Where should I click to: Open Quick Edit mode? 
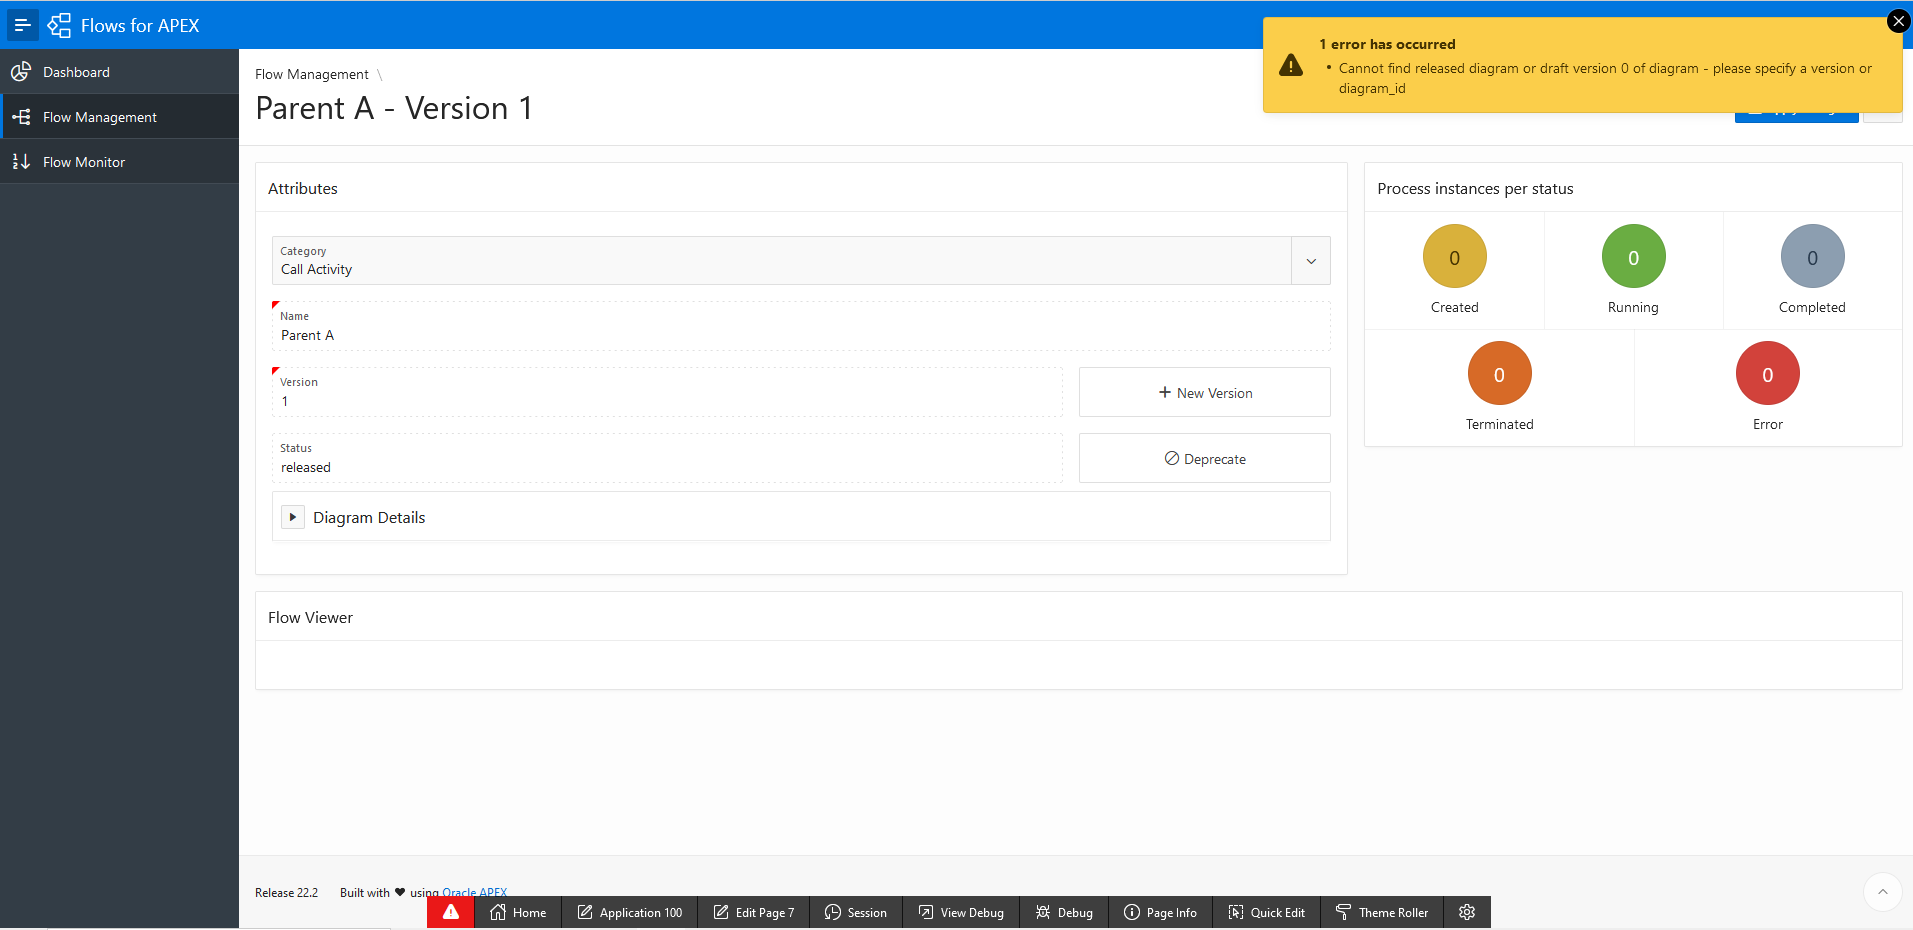click(x=1266, y=911)
